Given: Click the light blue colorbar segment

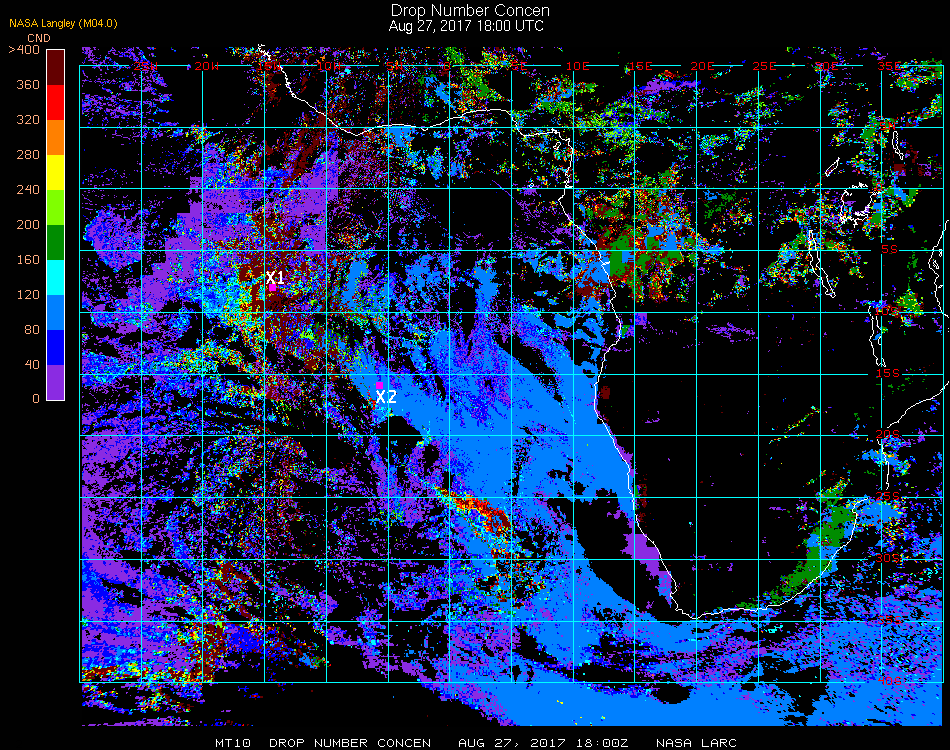Looking at the screenshot, I should point(55,313).
